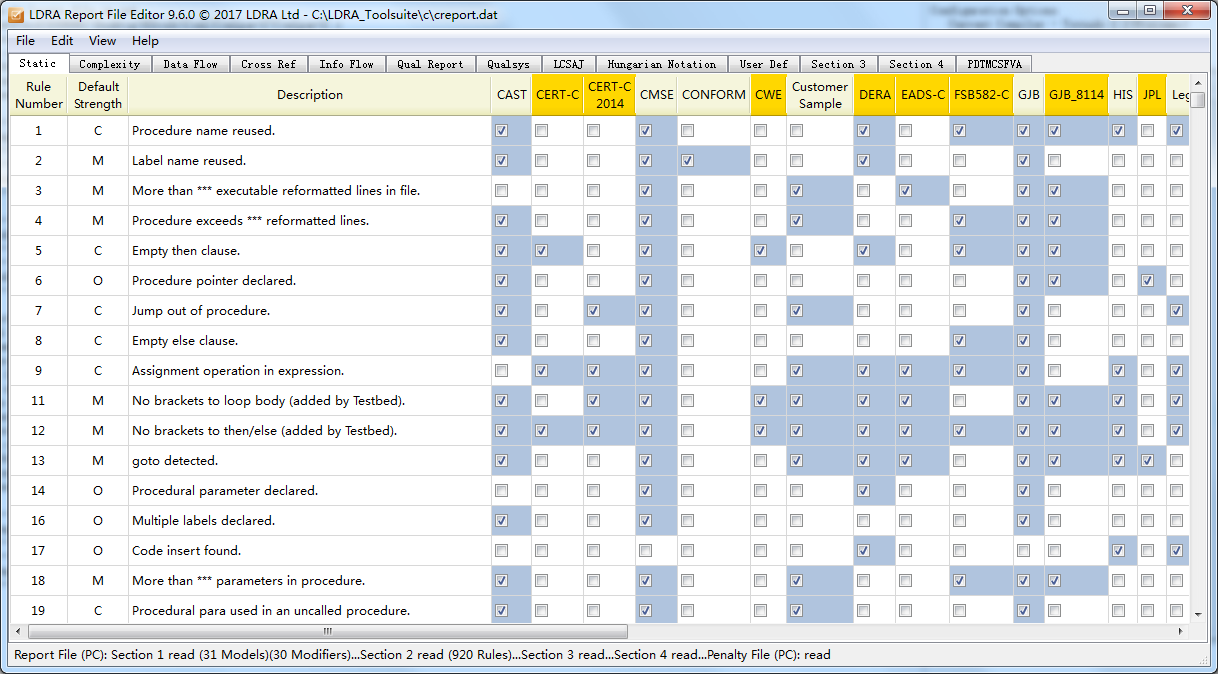Select the Customer Sample column header
The height and width of the screenshot is (674, 1218).
click(820, 95)
